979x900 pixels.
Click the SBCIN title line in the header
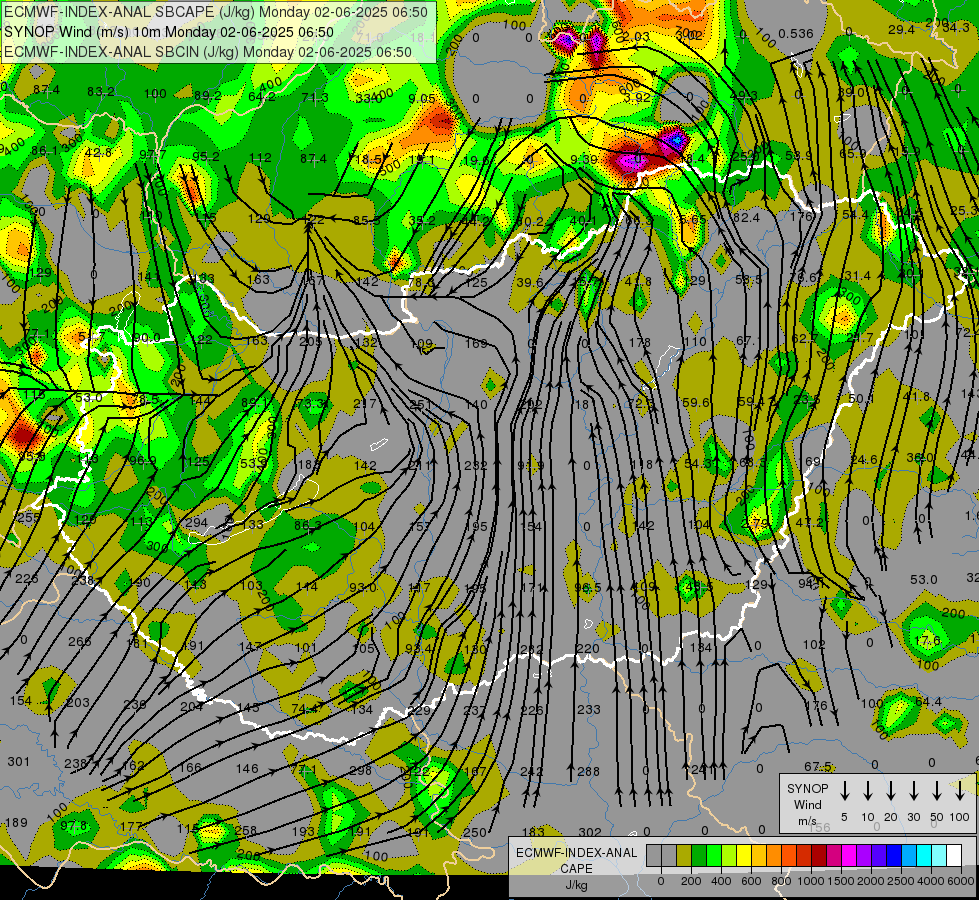209,52
